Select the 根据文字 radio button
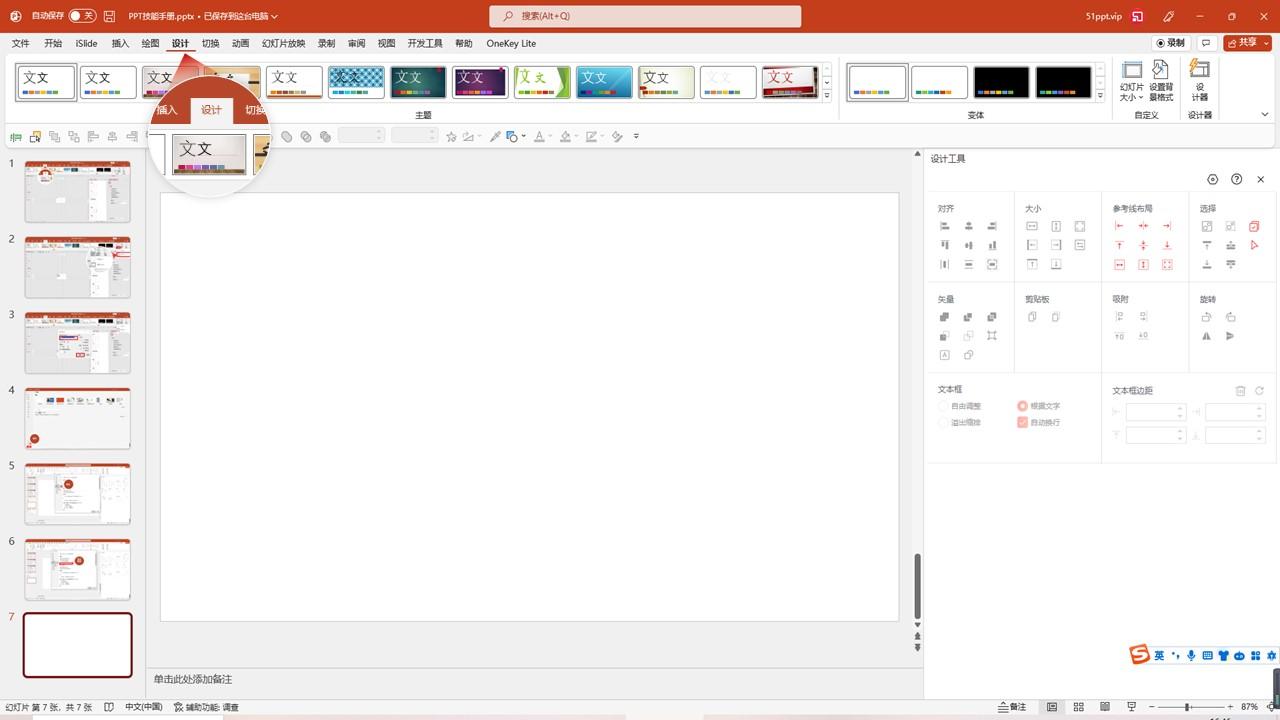The width and height of the screenshot is (1280, 720). click(x=1022, y=406)
